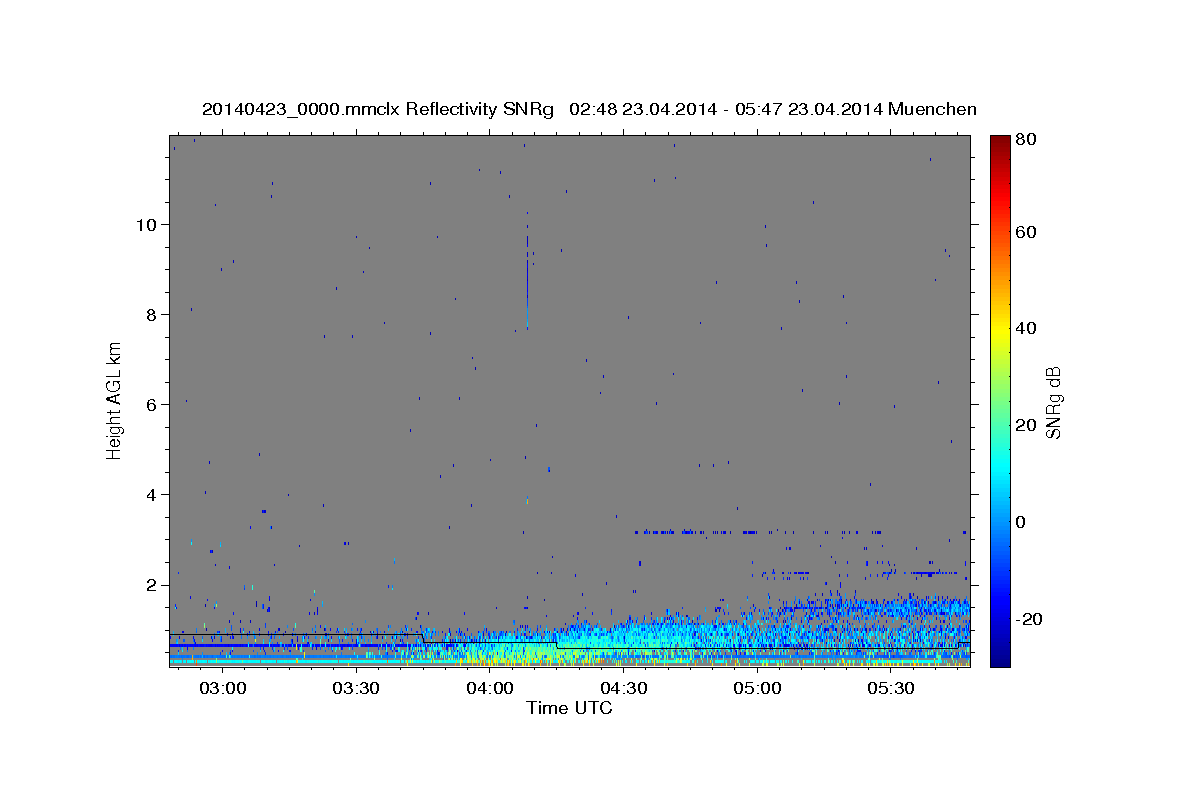Click the 03:00 time tick label
This screenshot has width=1200, height=800.
coord(222,688)
